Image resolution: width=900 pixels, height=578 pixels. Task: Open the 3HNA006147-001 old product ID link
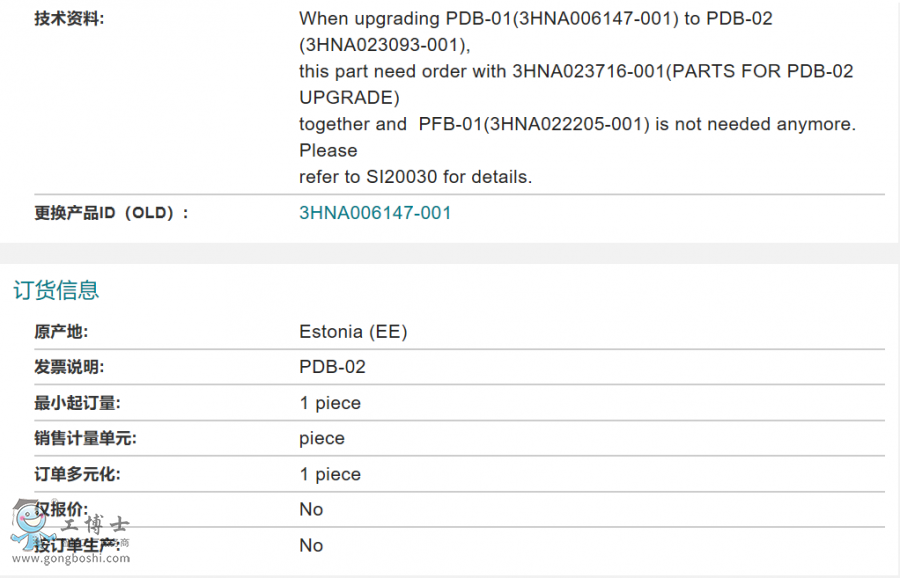click(375, 213)
